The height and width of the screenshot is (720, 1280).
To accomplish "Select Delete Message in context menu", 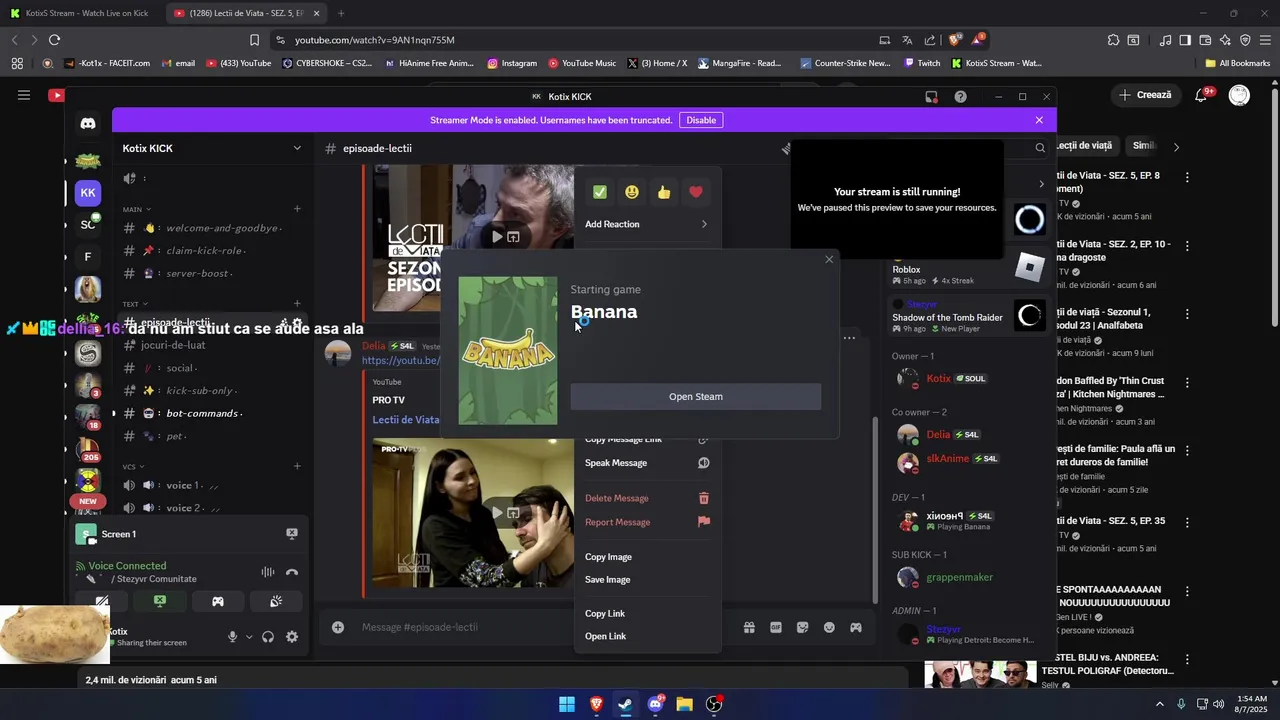I will (647, 498).
